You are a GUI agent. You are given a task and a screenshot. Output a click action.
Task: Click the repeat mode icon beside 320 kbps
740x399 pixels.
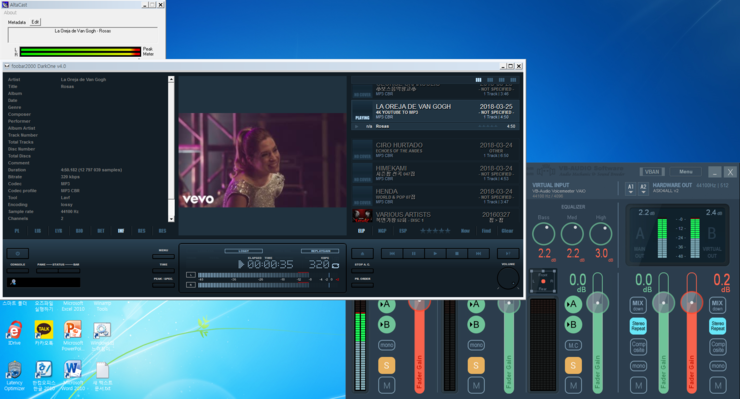coord(336,265)
